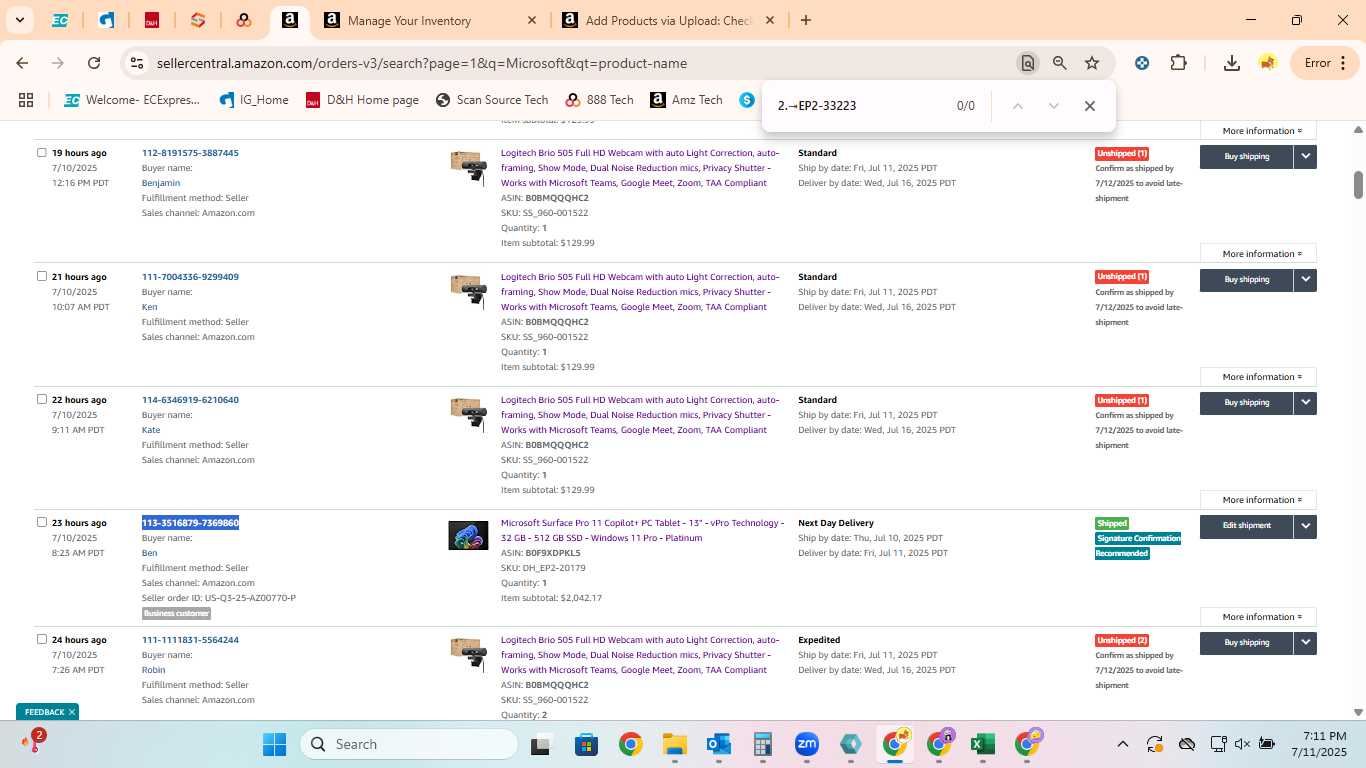The height and width of the screenshot is (768, 1366).
Task: Open Microsoft Store from the taskbar
Action: coord(586,744)
